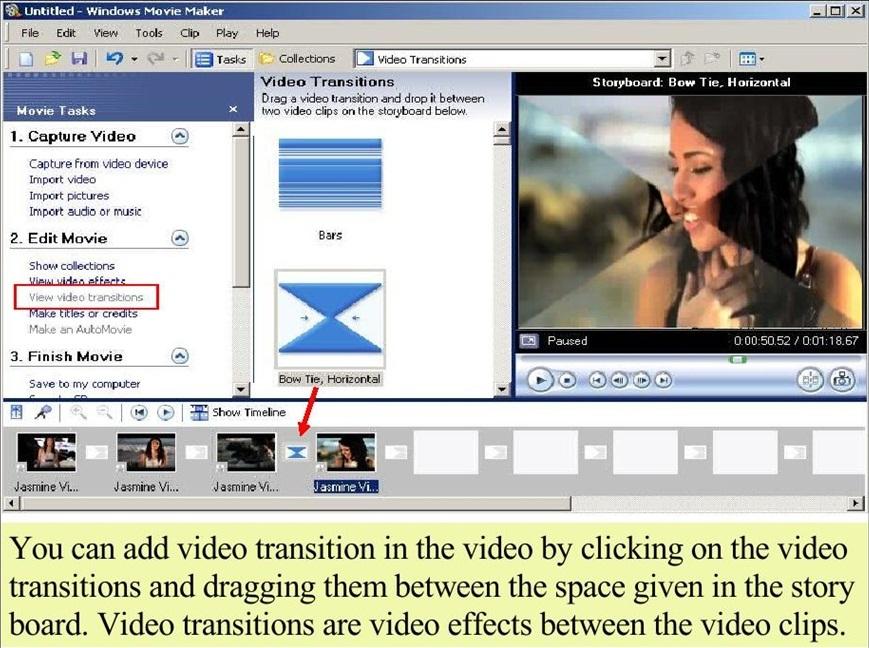Image resolution: width=869 pixels, height=648 pixels.
Task: Click the full screen icon beside Paused
Action: pos(529,341)
